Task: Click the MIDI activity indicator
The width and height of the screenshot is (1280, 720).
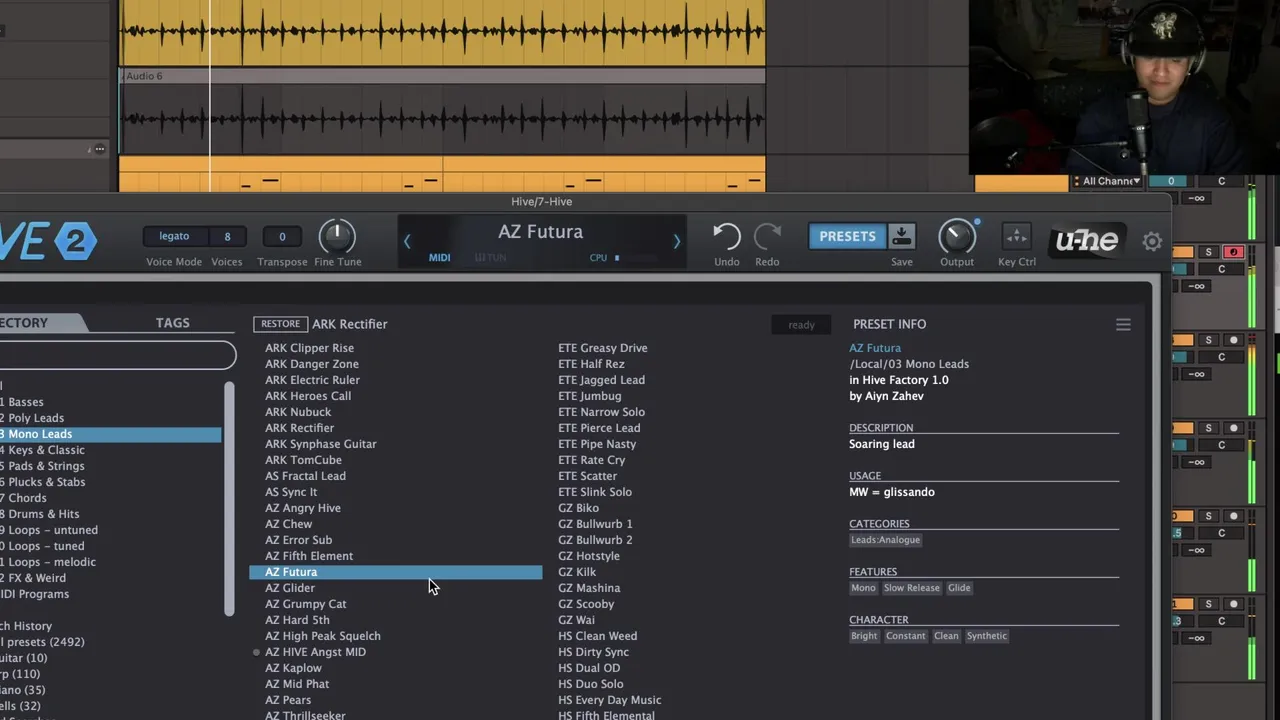Action: (x=439, y=258)
